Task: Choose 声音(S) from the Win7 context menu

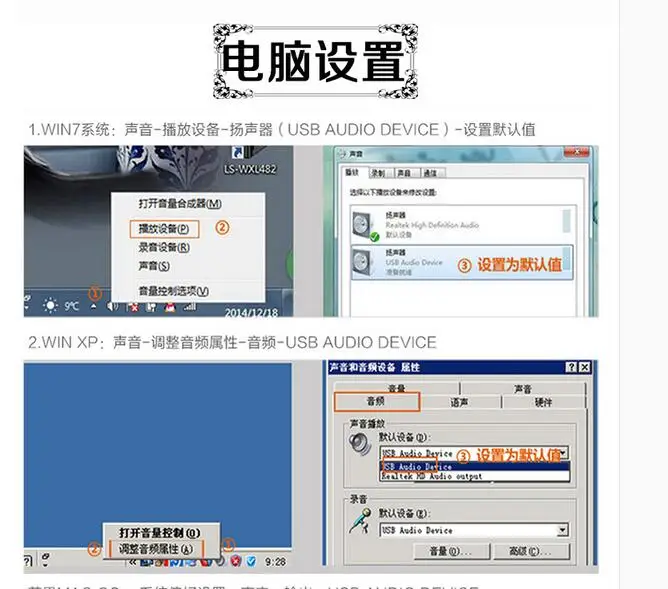Action: tap(154, 266)
